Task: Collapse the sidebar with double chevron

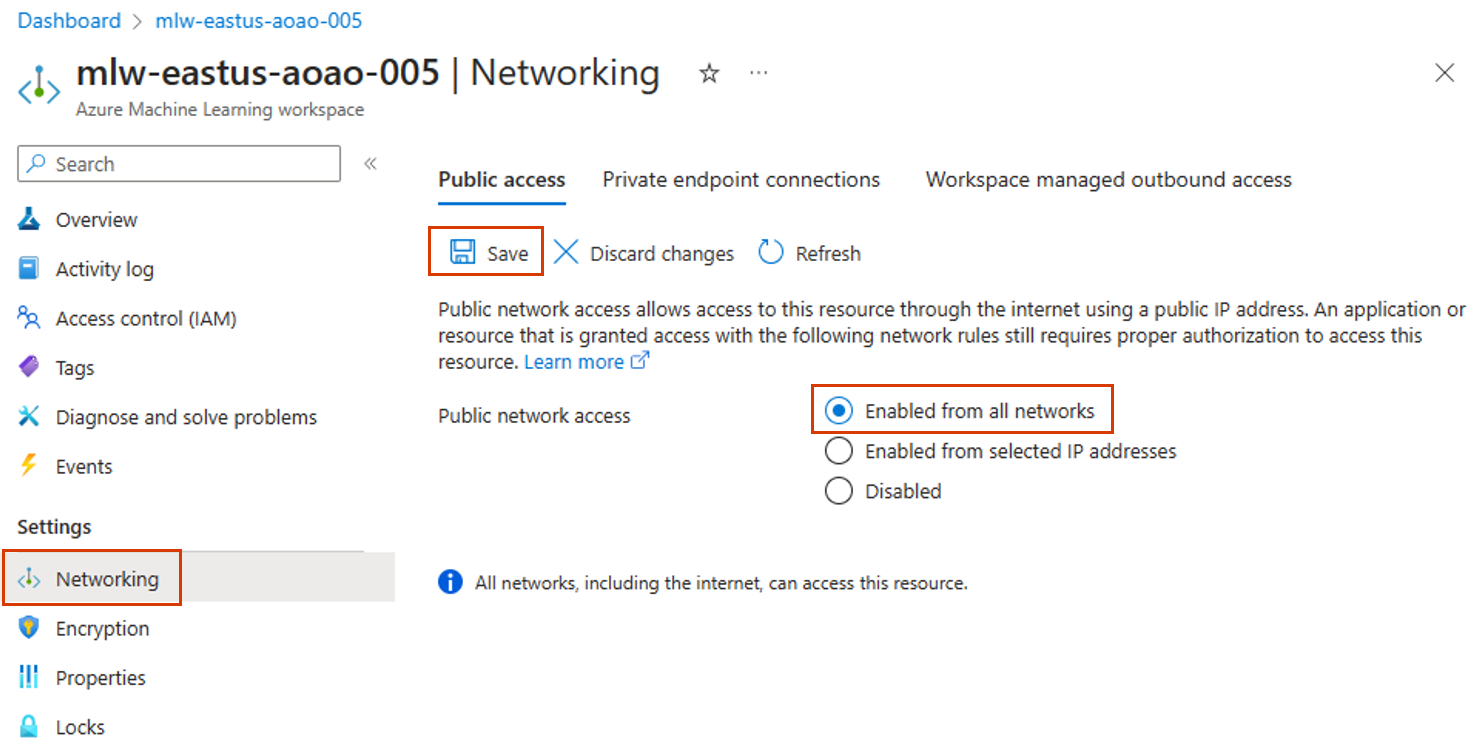Action: [x=370, y=164]
